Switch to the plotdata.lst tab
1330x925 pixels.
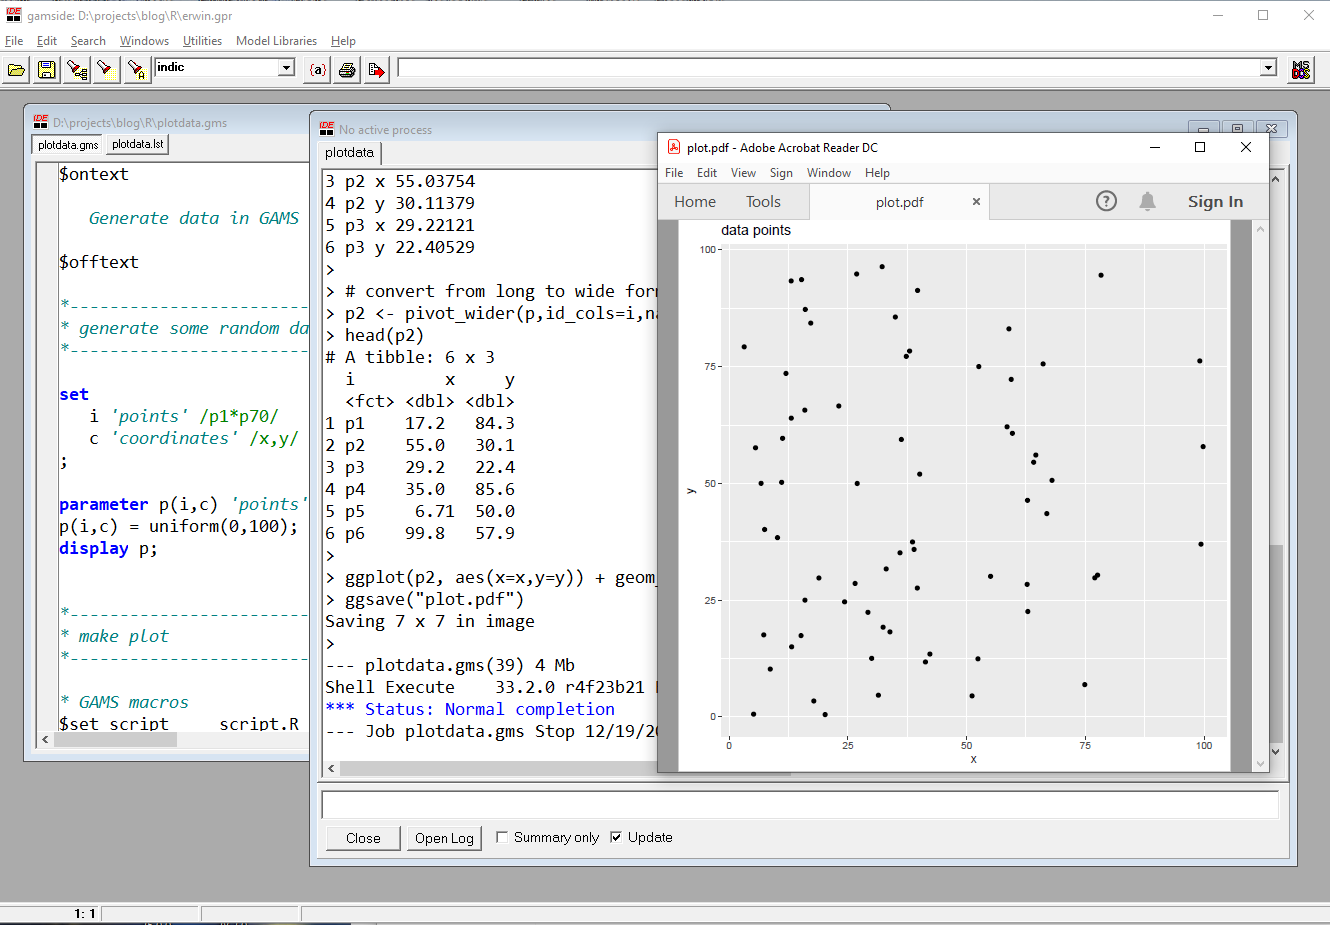[x=136, y=144]
